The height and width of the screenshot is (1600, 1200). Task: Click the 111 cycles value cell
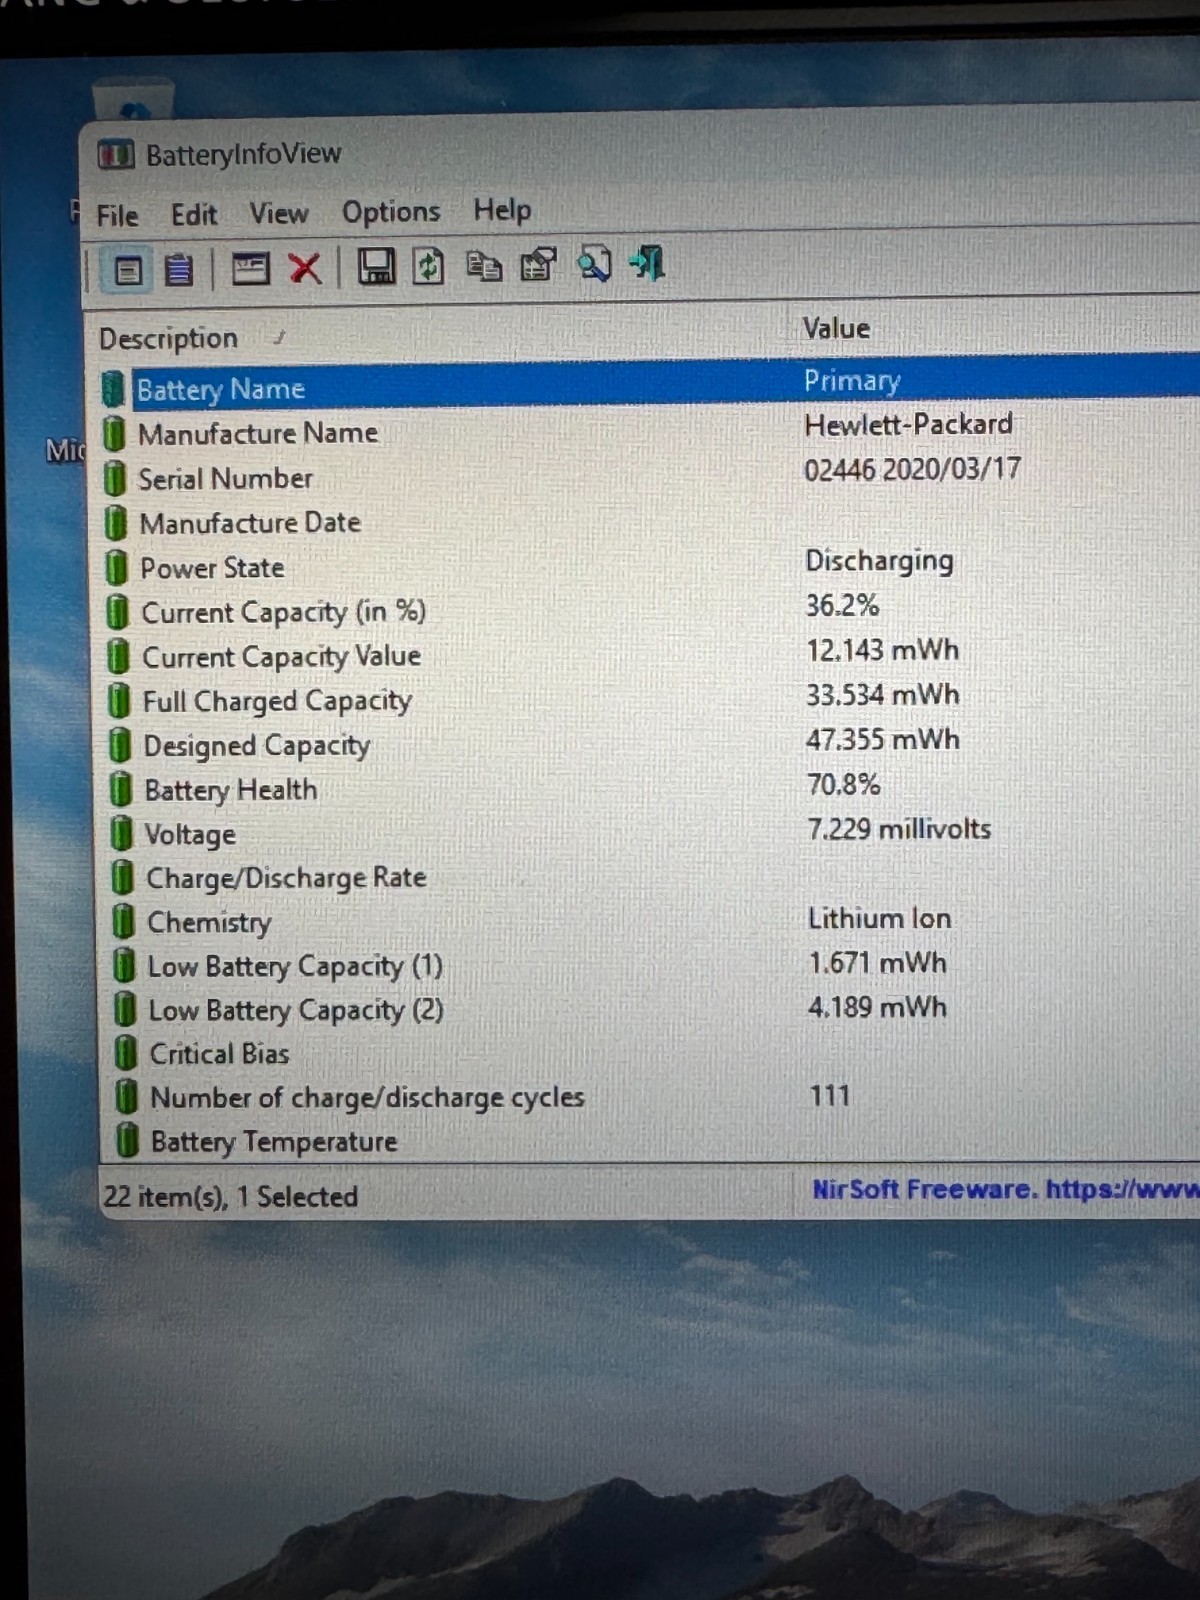point(829,1096)
